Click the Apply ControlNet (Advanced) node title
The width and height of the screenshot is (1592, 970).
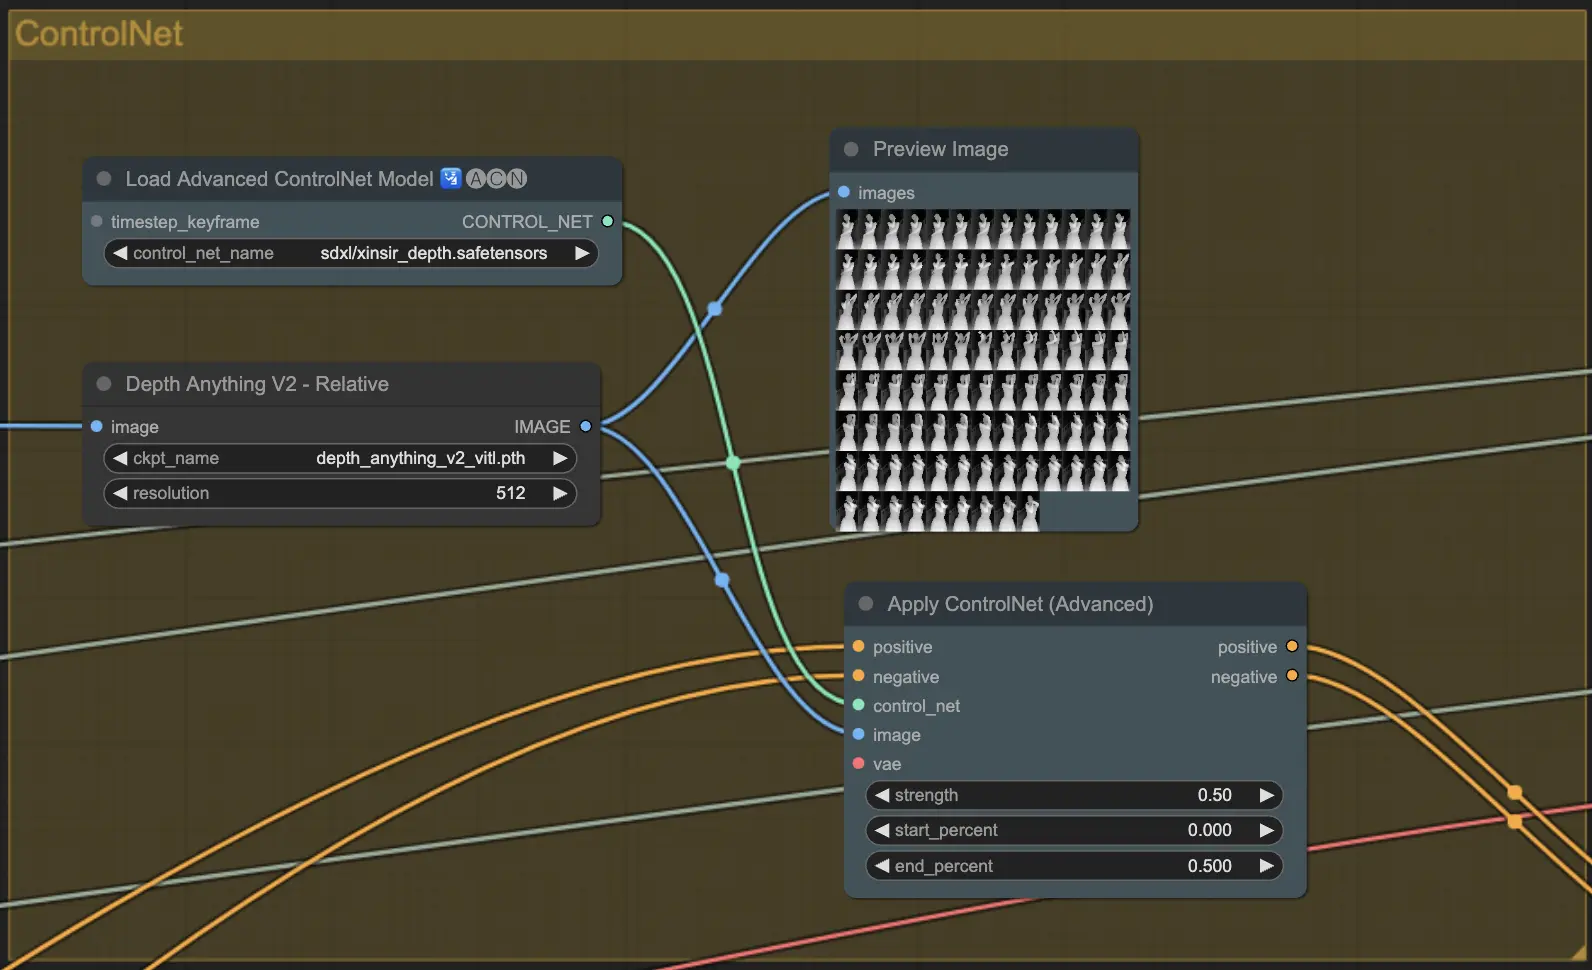[x=1020, y=604]
